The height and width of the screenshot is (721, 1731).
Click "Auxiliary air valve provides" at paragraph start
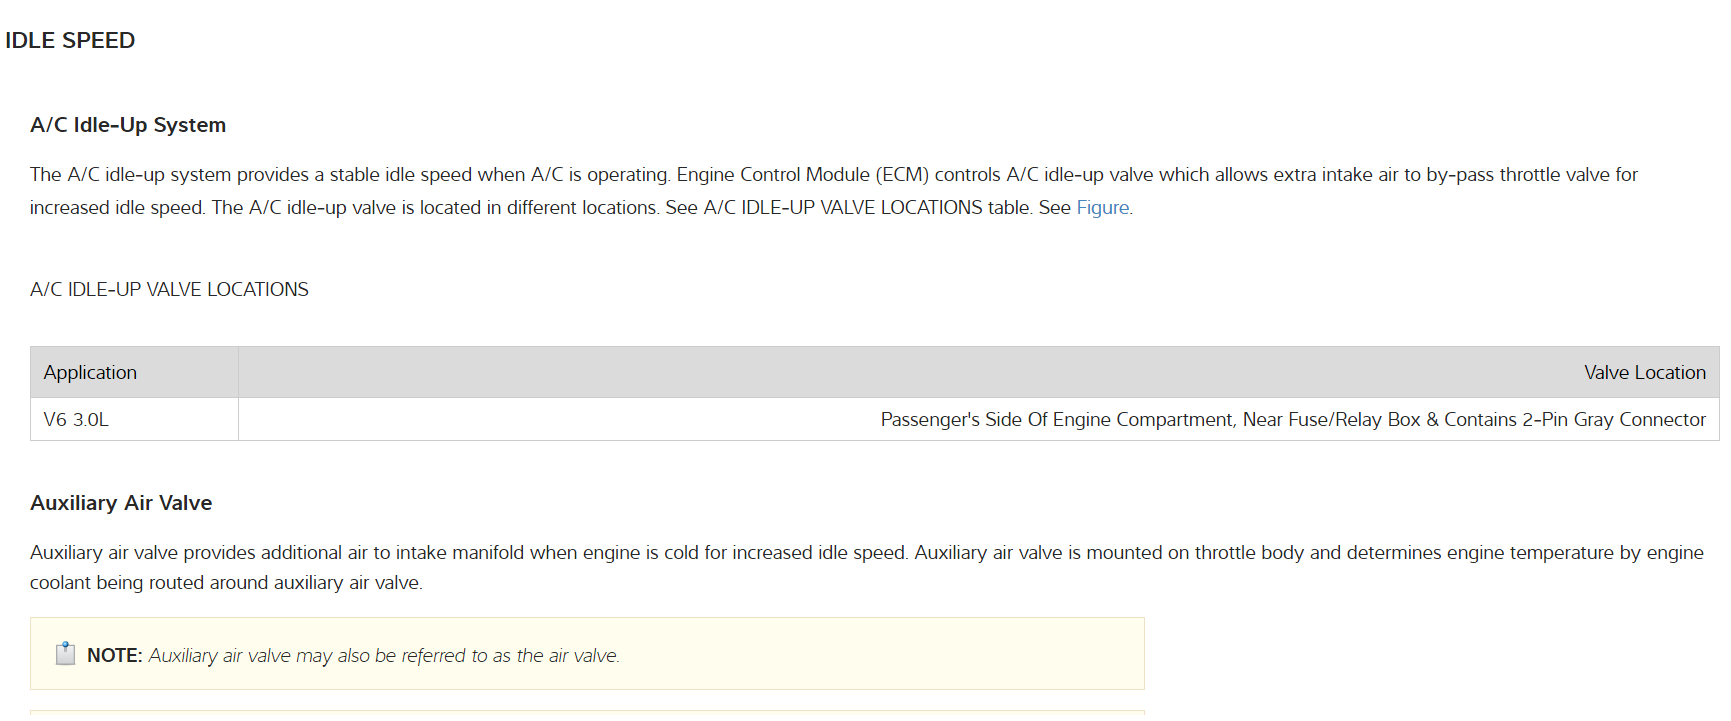[135, 553]
